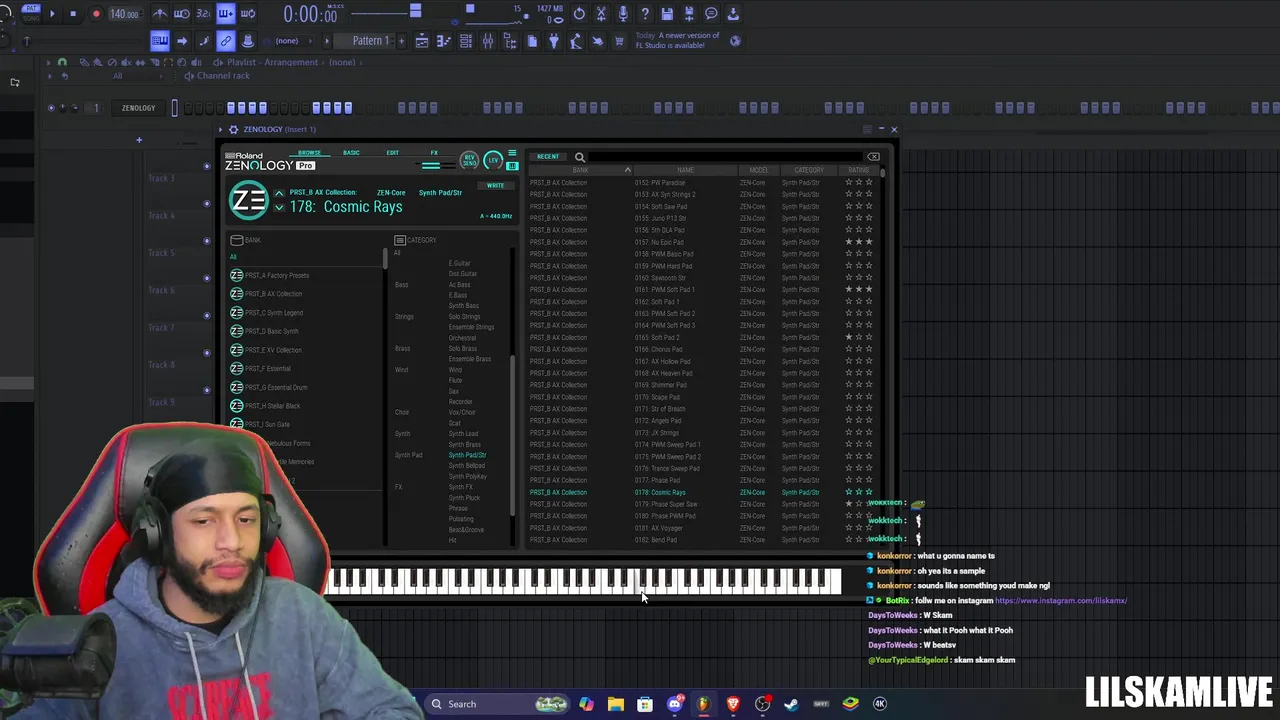The height and width of the screenshot is (720, 1280).
Task: Stop playback with the stop button
Action: click(73, 14)
